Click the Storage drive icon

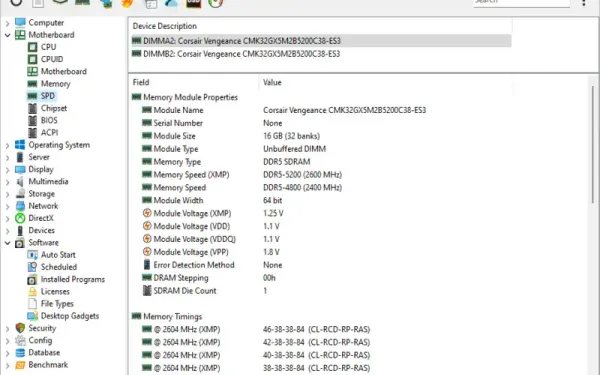(20, 194)
